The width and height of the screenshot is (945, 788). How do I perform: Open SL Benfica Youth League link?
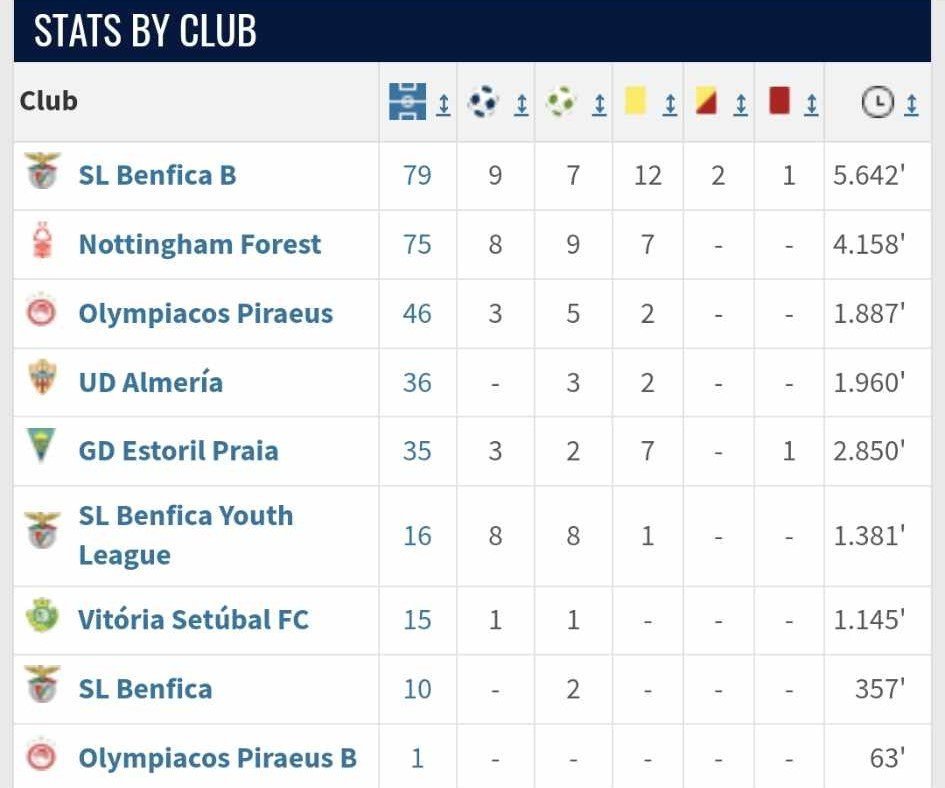186,535
